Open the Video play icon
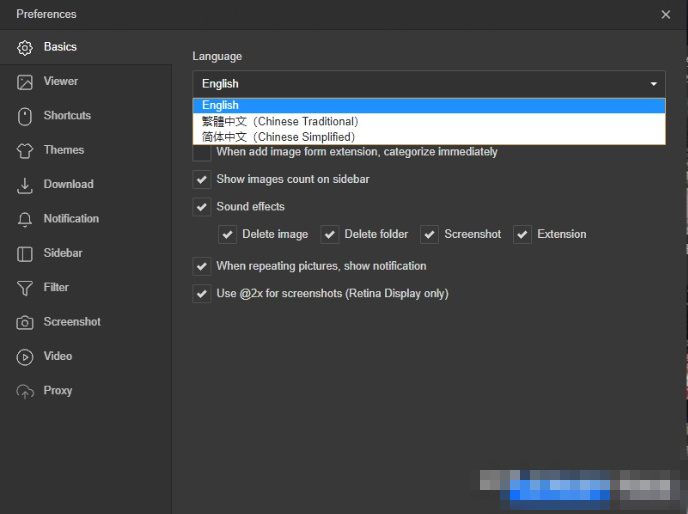 (x=25, y=357)
